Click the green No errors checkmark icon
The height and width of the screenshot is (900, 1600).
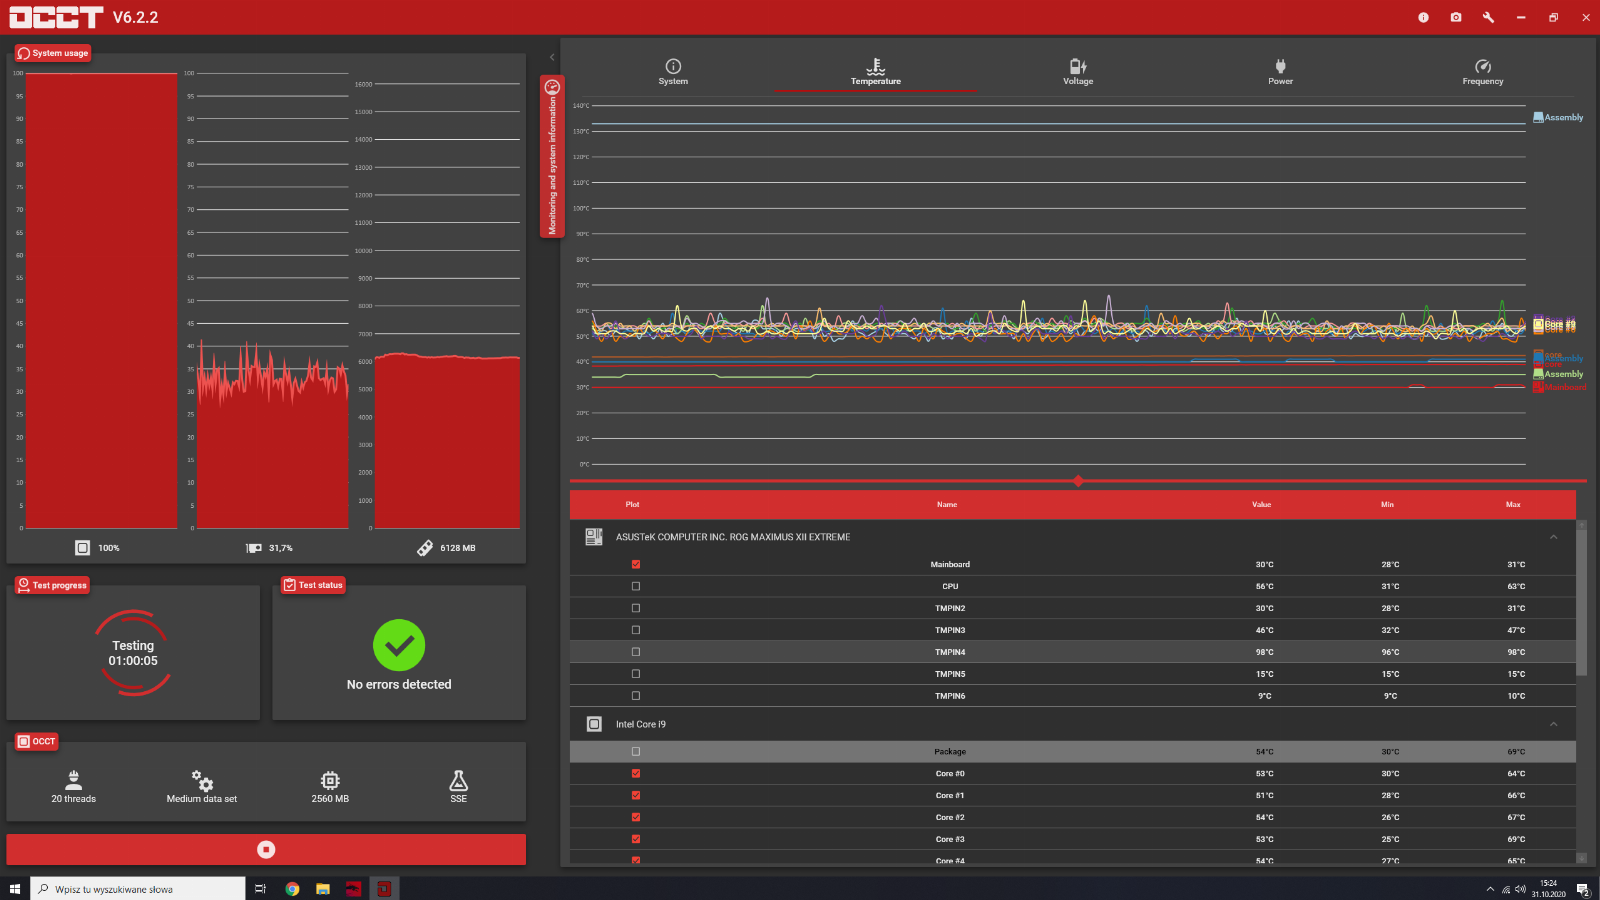pyautogui.click(x=399, y=646)
